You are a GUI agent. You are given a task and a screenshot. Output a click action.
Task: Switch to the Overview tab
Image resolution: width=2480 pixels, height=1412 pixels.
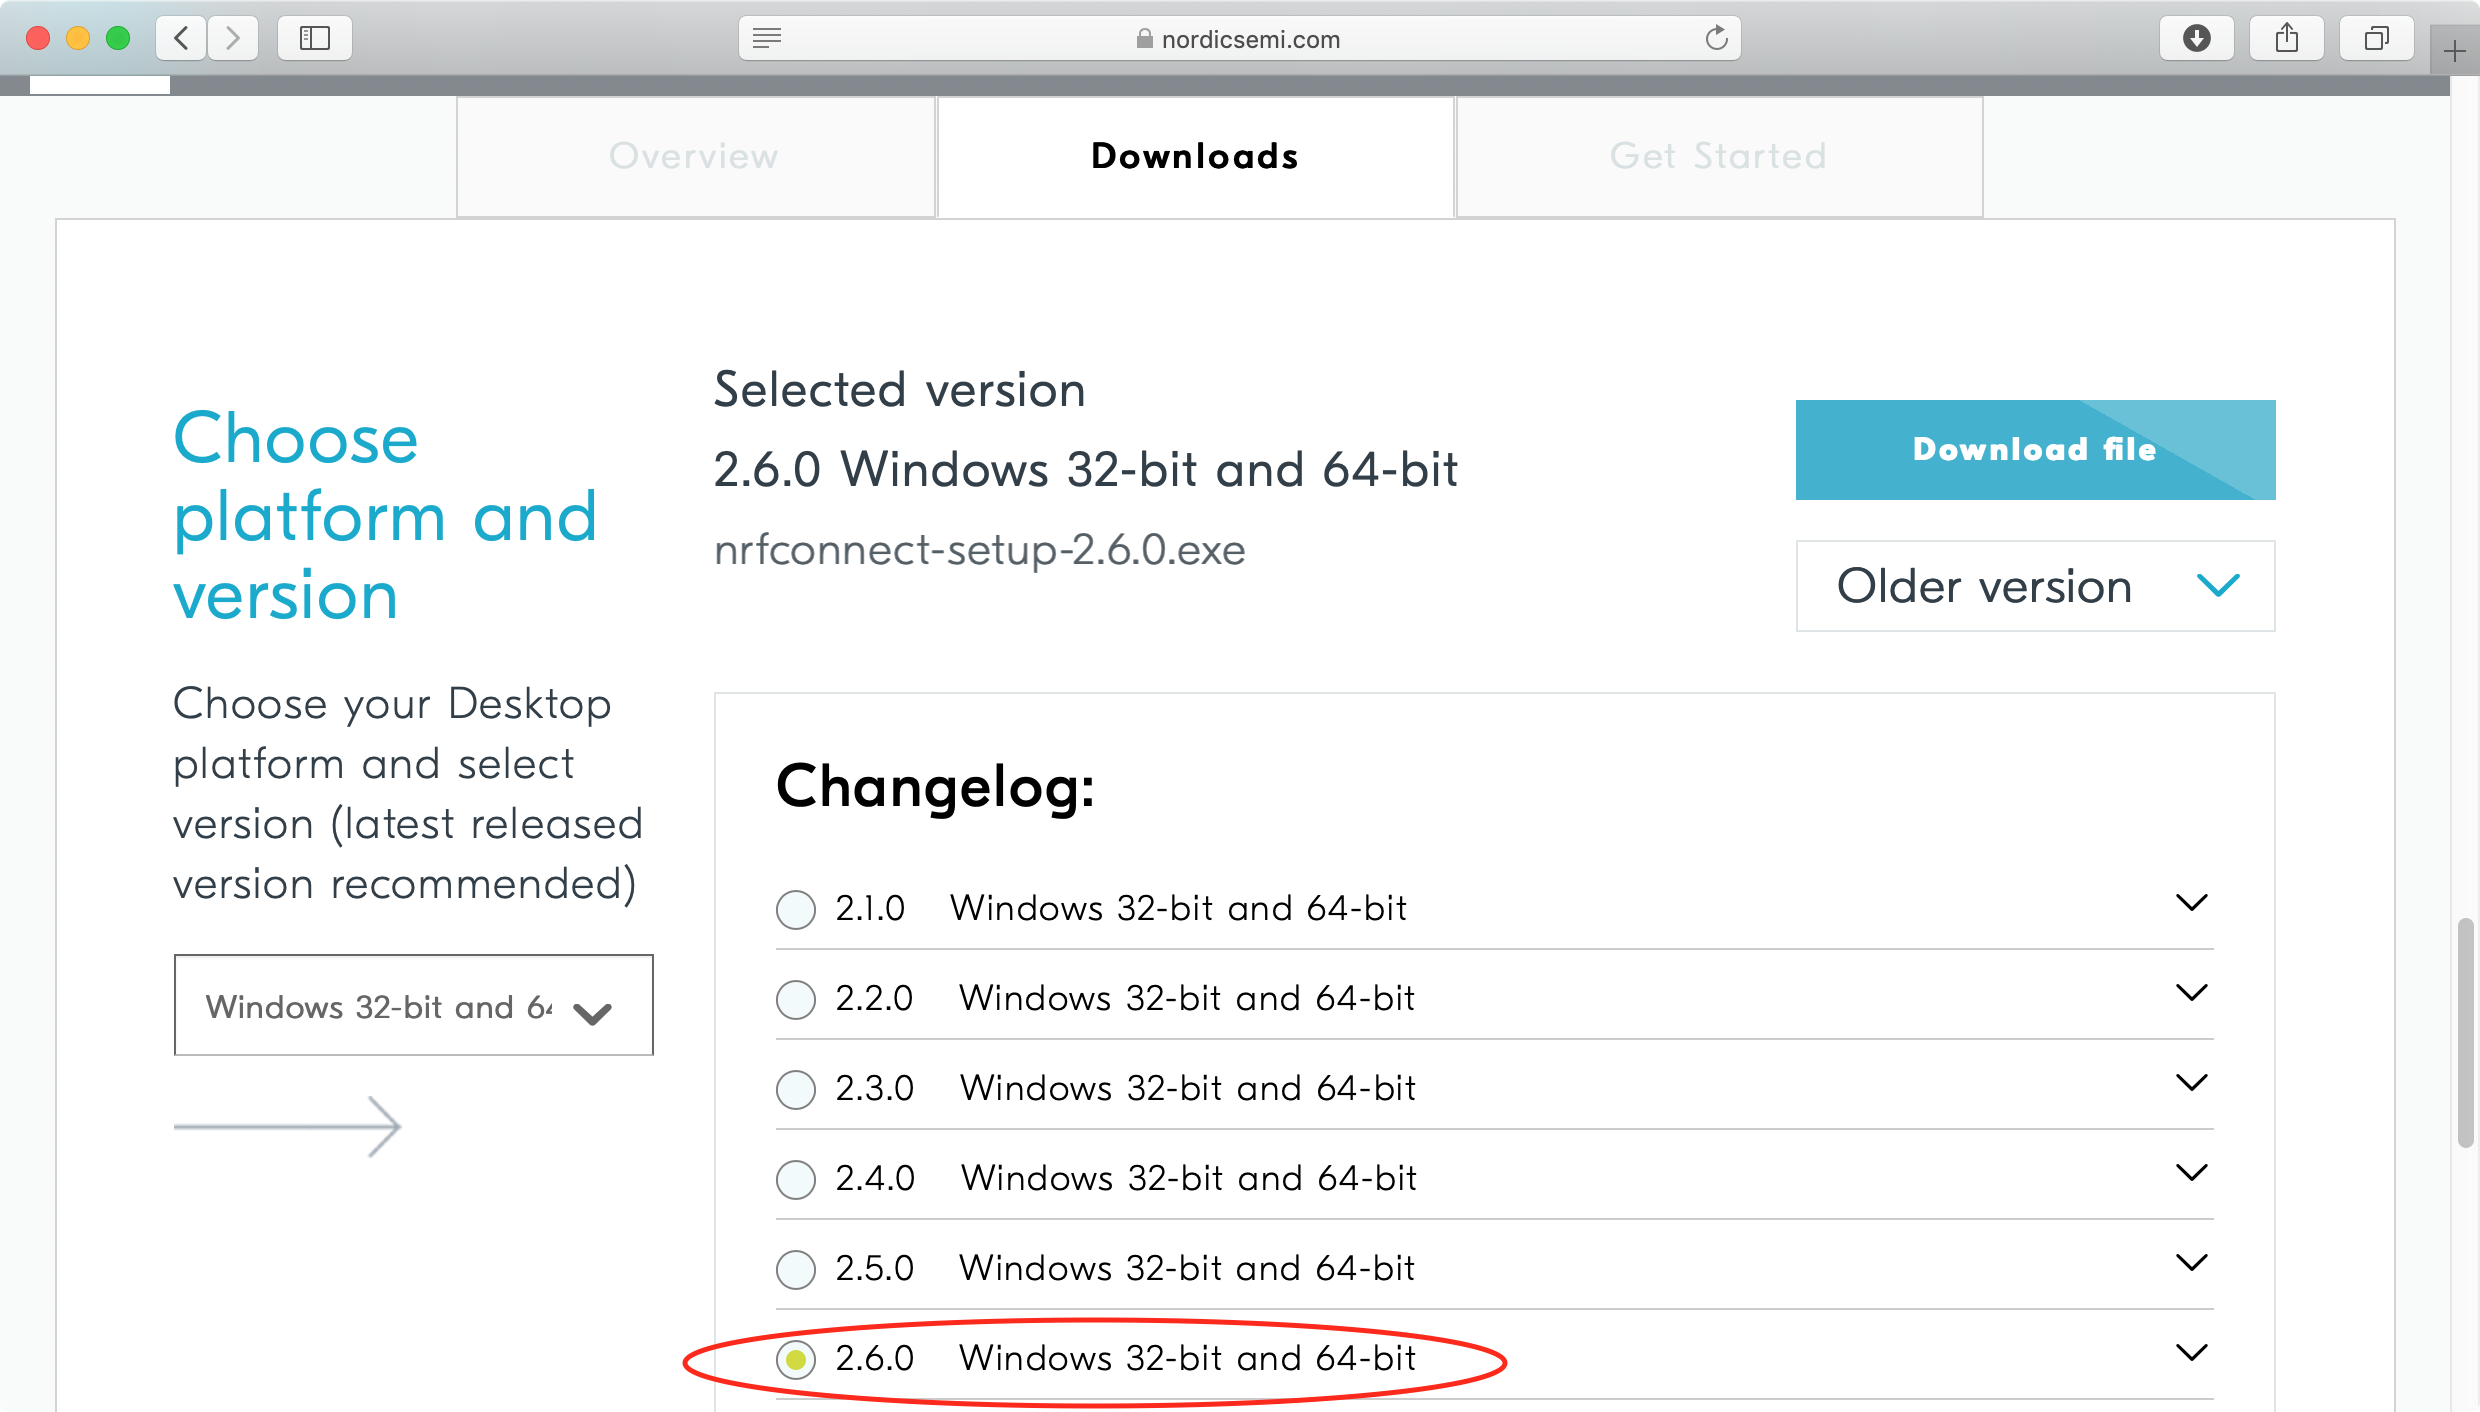(x=695, y=156)
